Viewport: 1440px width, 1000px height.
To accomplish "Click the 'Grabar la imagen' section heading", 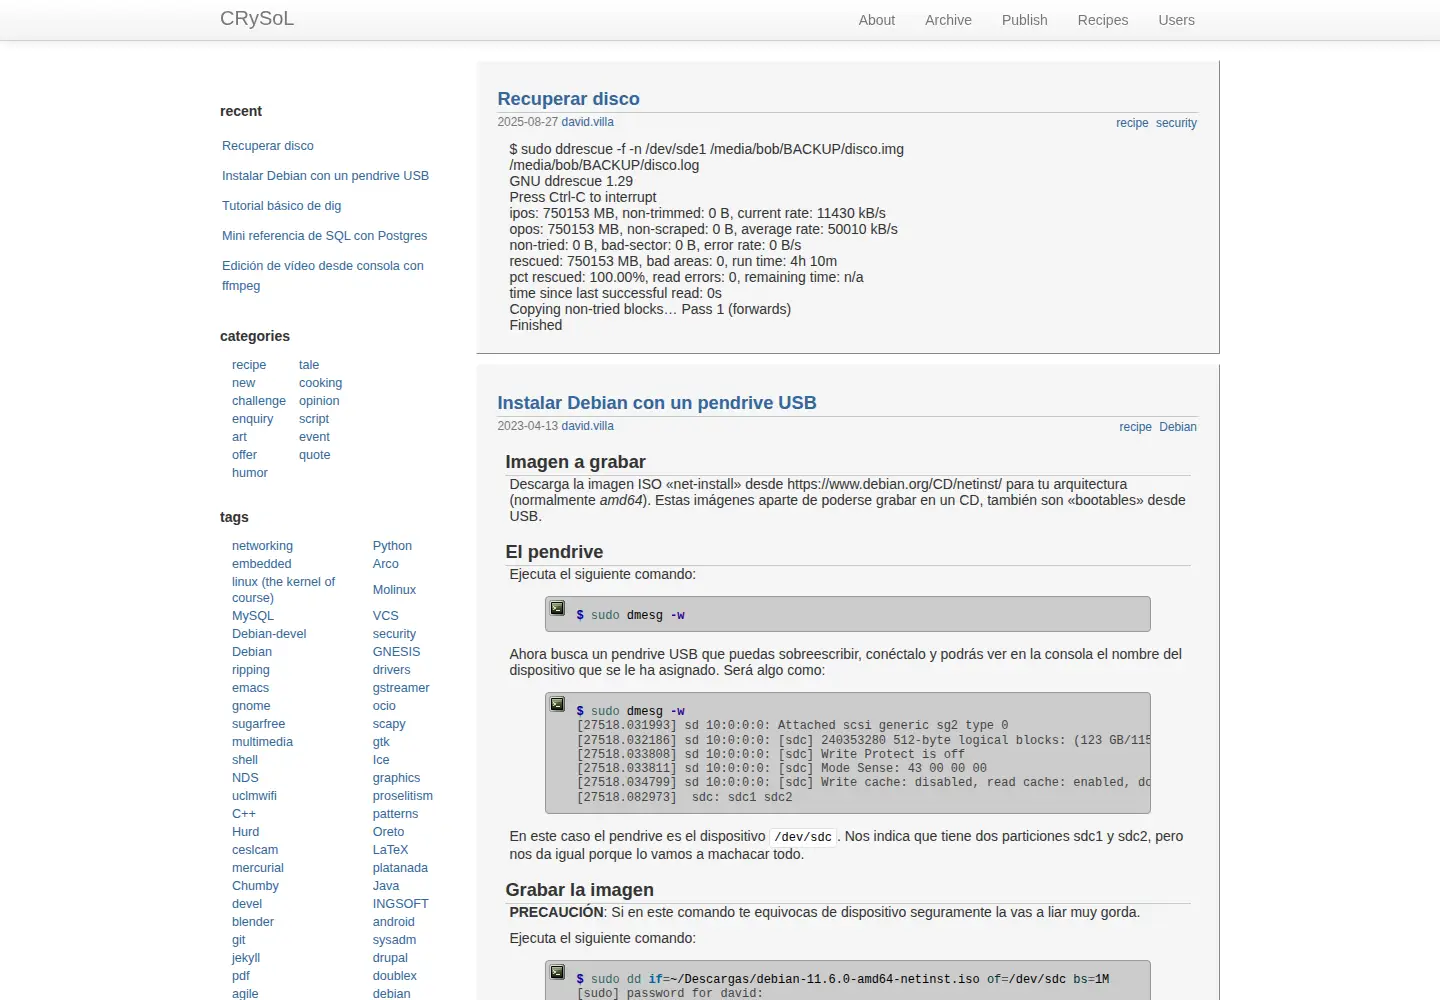I will coord(579,890).
